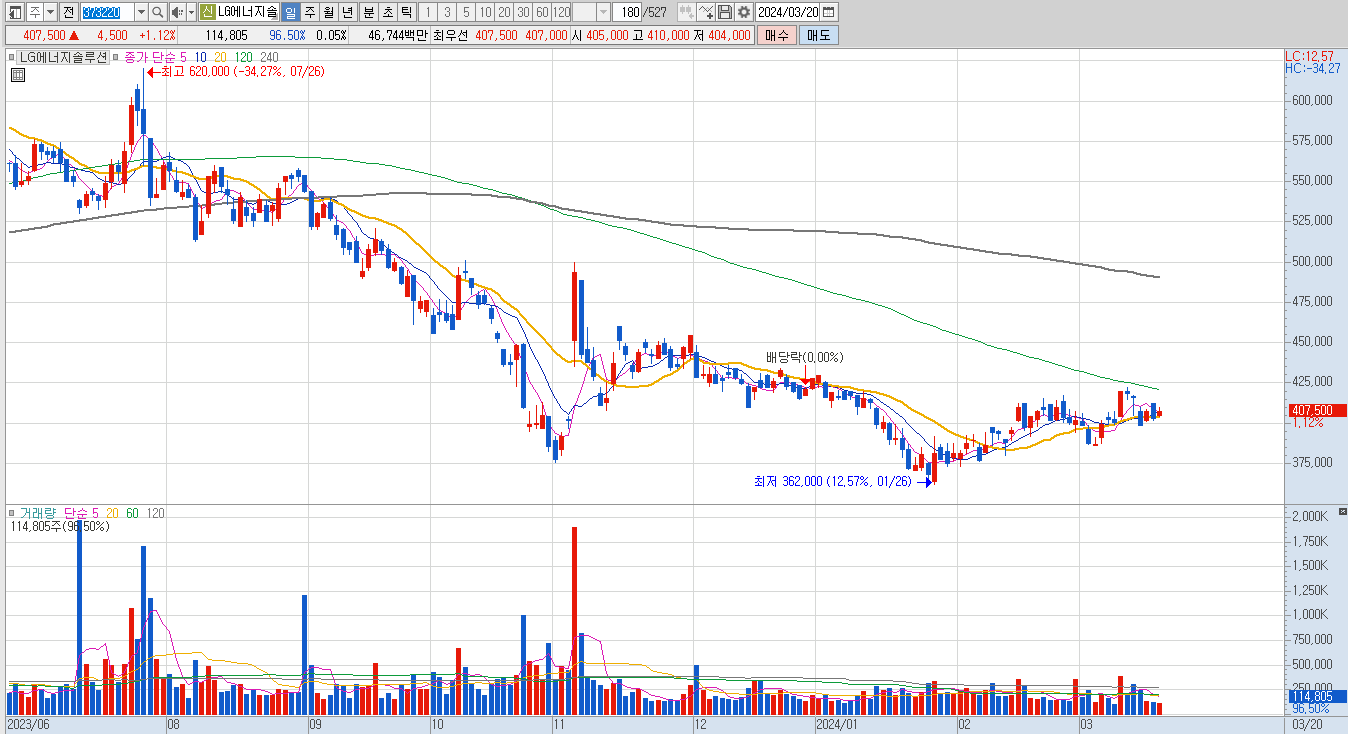
Task: Click the 114,805주 volume text
Action: point(59,526)
